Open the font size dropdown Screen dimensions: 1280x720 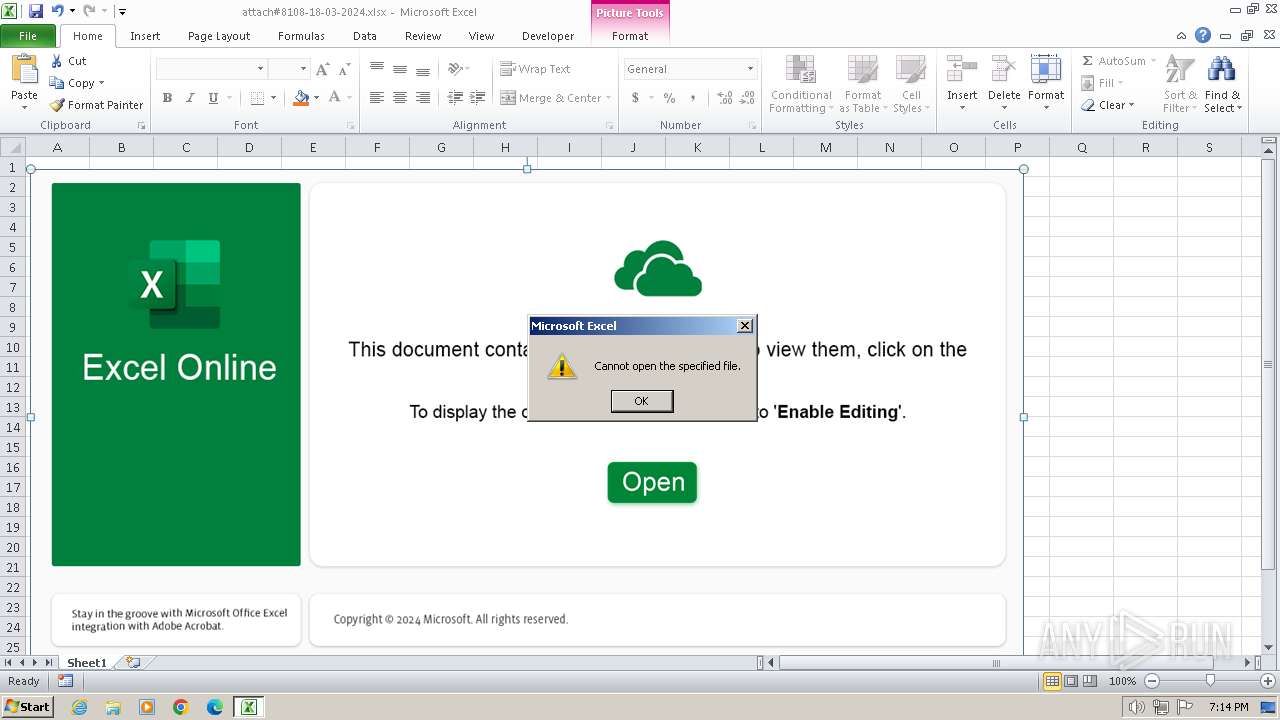click(x=302, y=69)
